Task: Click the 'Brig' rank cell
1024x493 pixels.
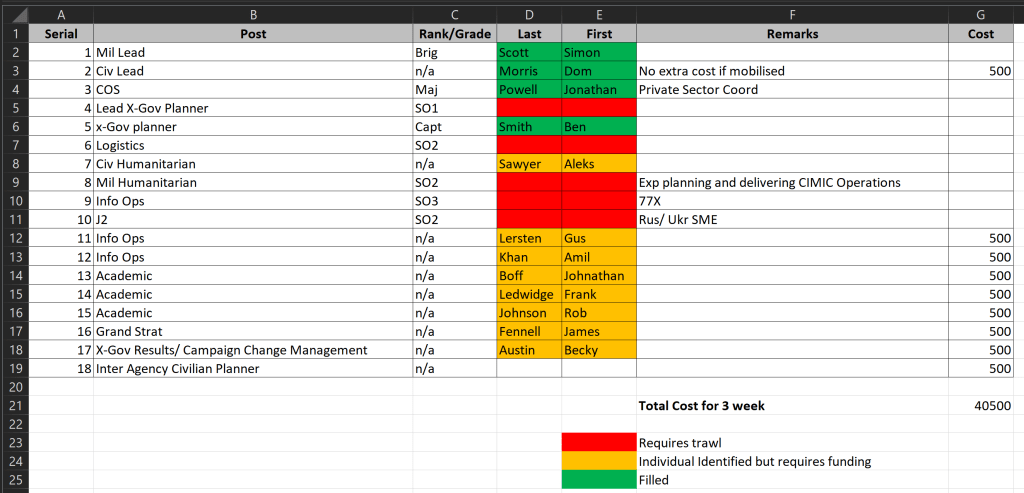Action: pos(455,52)
